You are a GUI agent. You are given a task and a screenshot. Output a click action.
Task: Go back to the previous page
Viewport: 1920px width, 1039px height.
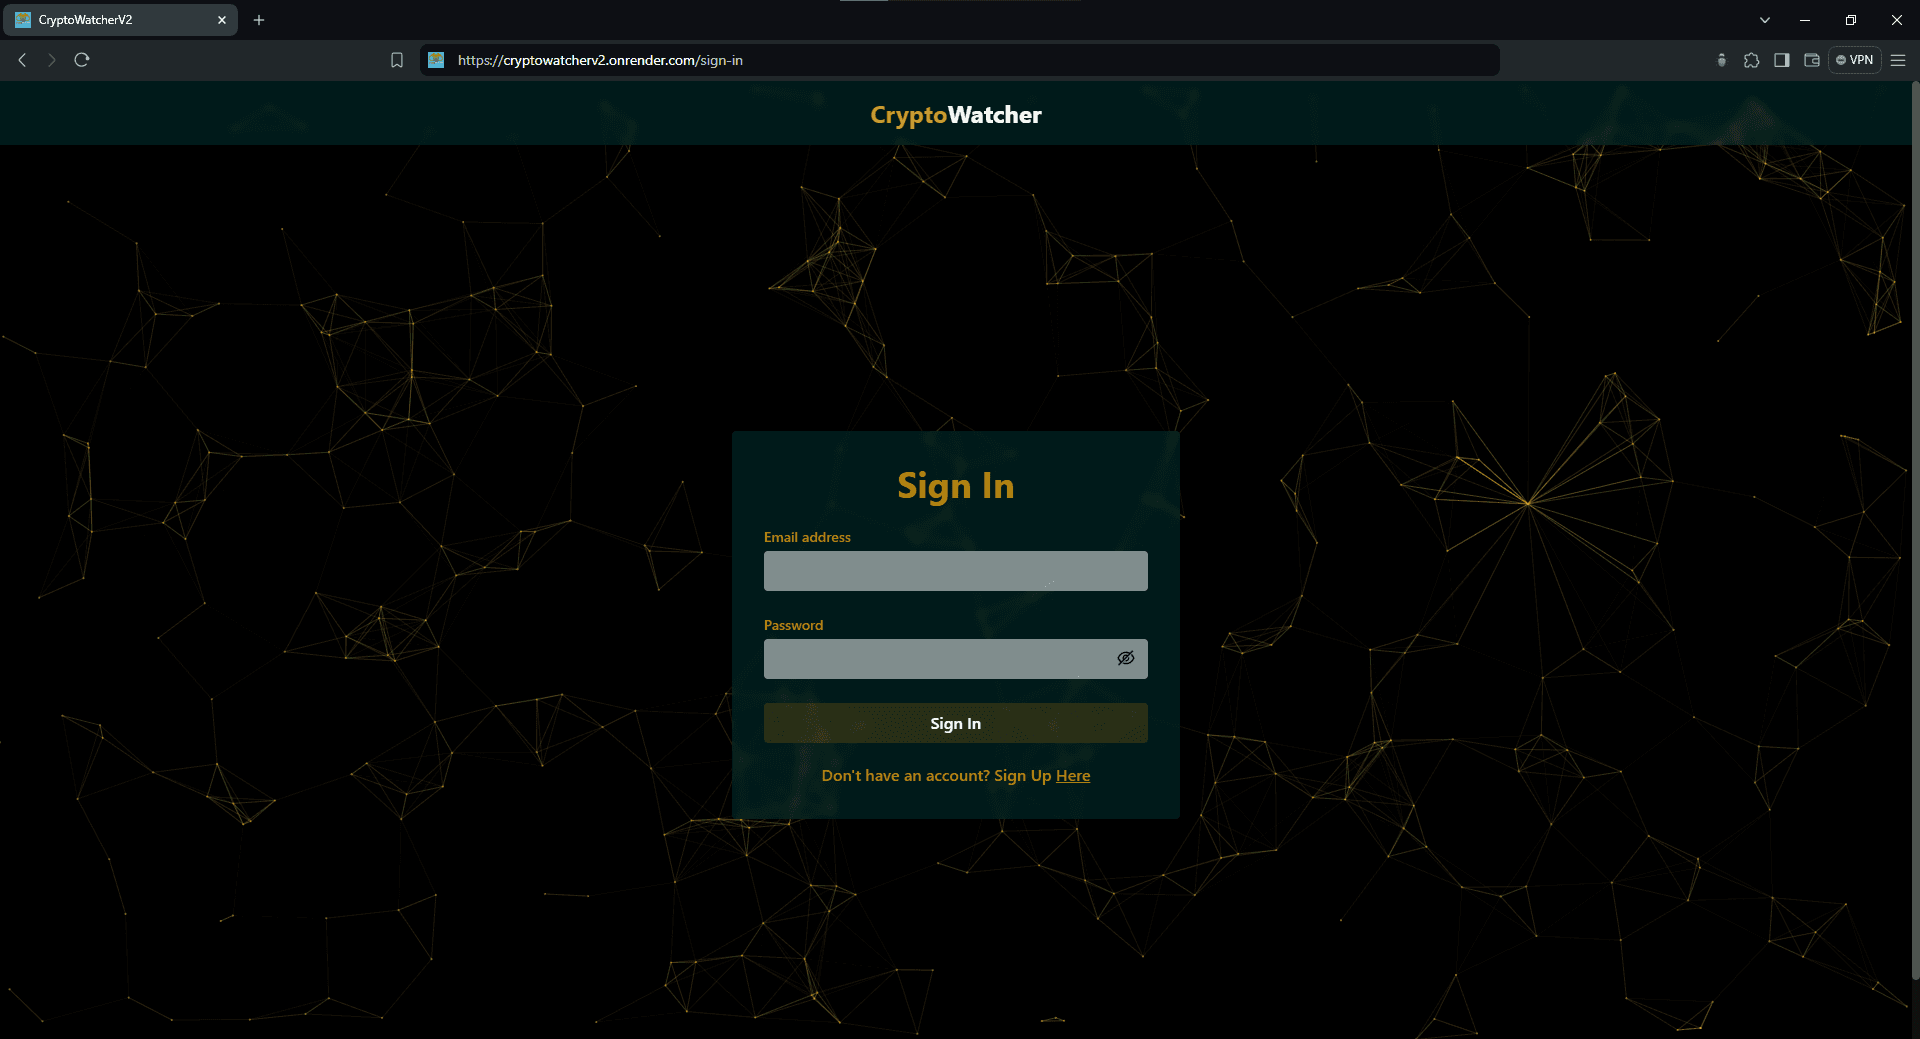(22, 60)
